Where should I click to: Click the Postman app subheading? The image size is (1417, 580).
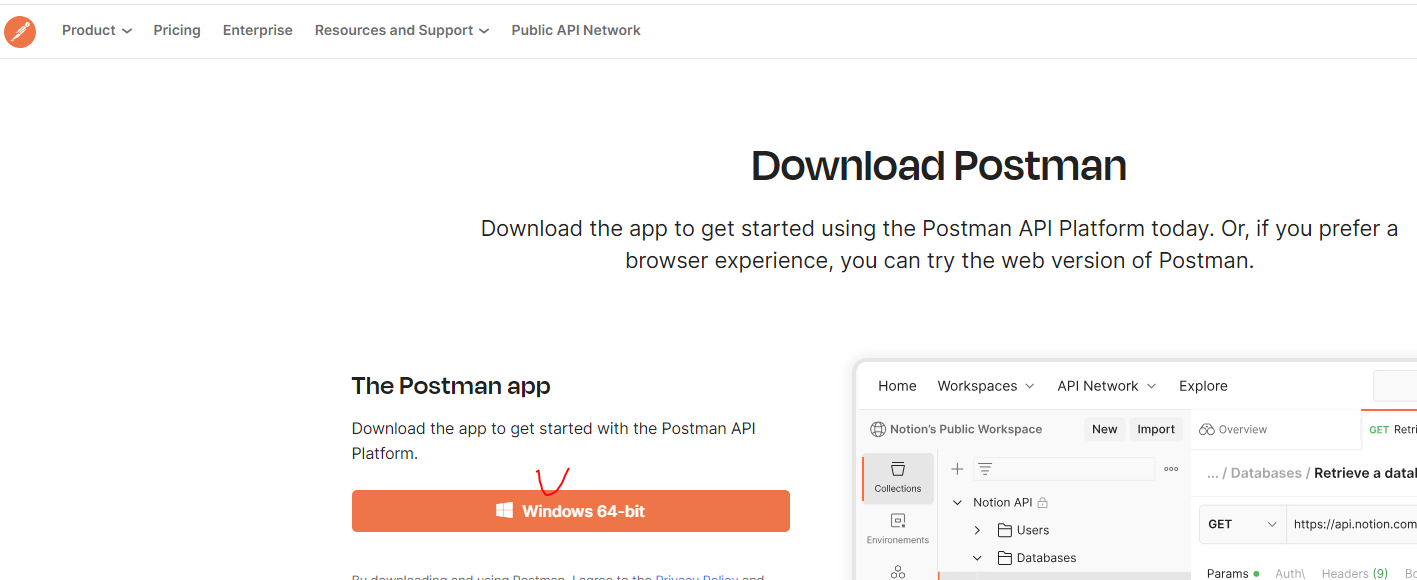click(x=451, y=386)
